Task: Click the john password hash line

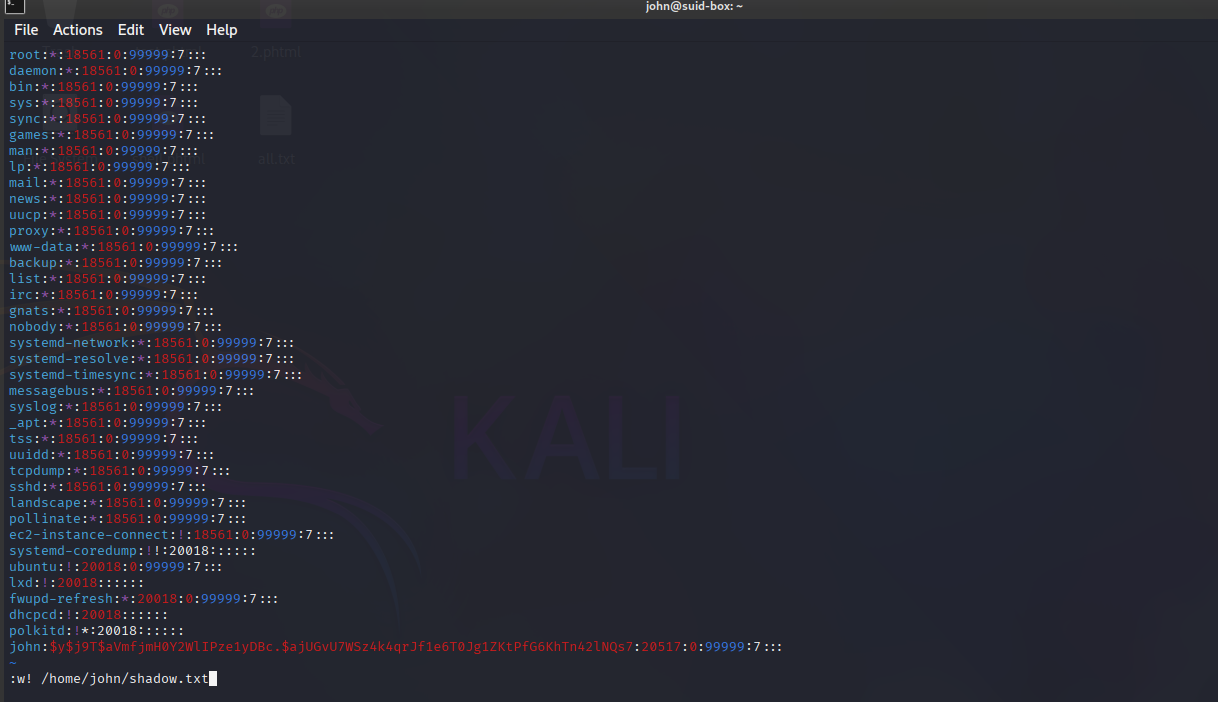Action: pyautogui.click(x=395, y=647)
